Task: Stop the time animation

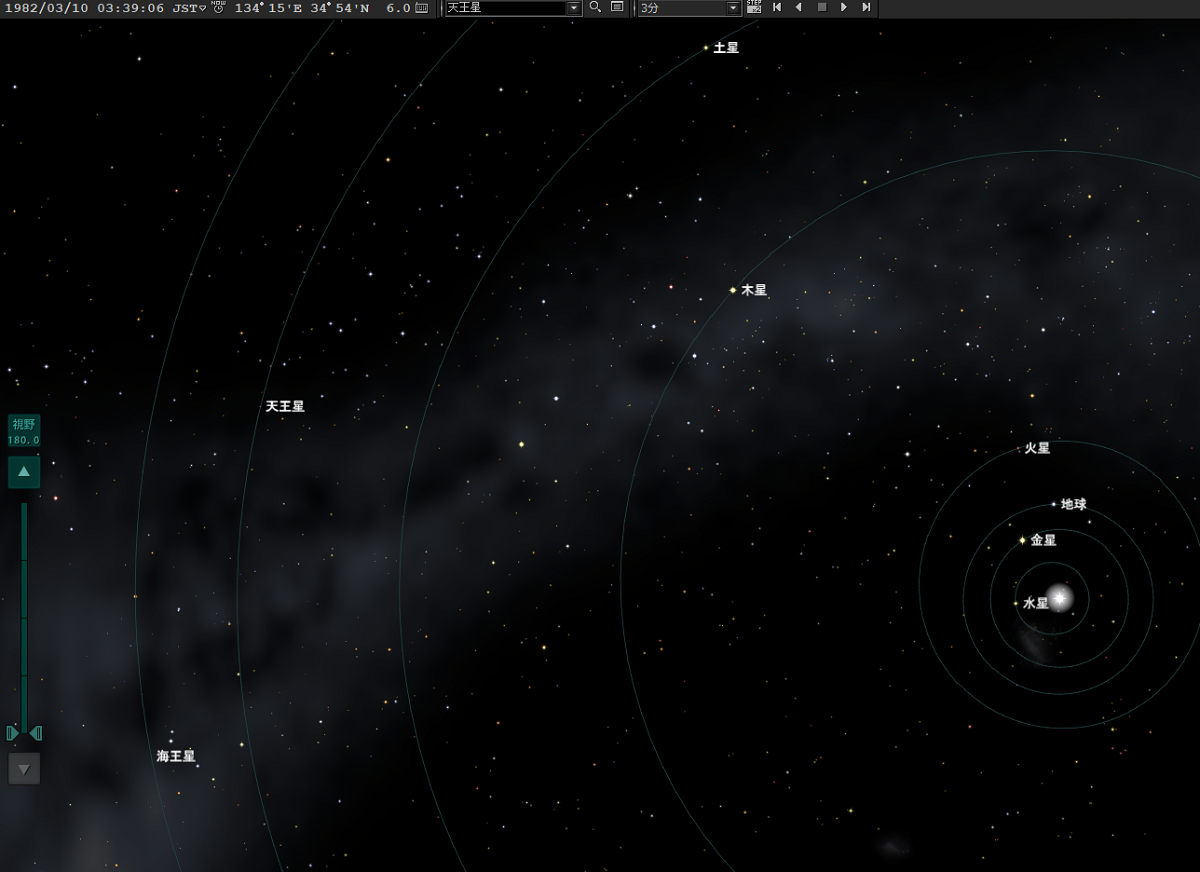Action: (822, 7)
